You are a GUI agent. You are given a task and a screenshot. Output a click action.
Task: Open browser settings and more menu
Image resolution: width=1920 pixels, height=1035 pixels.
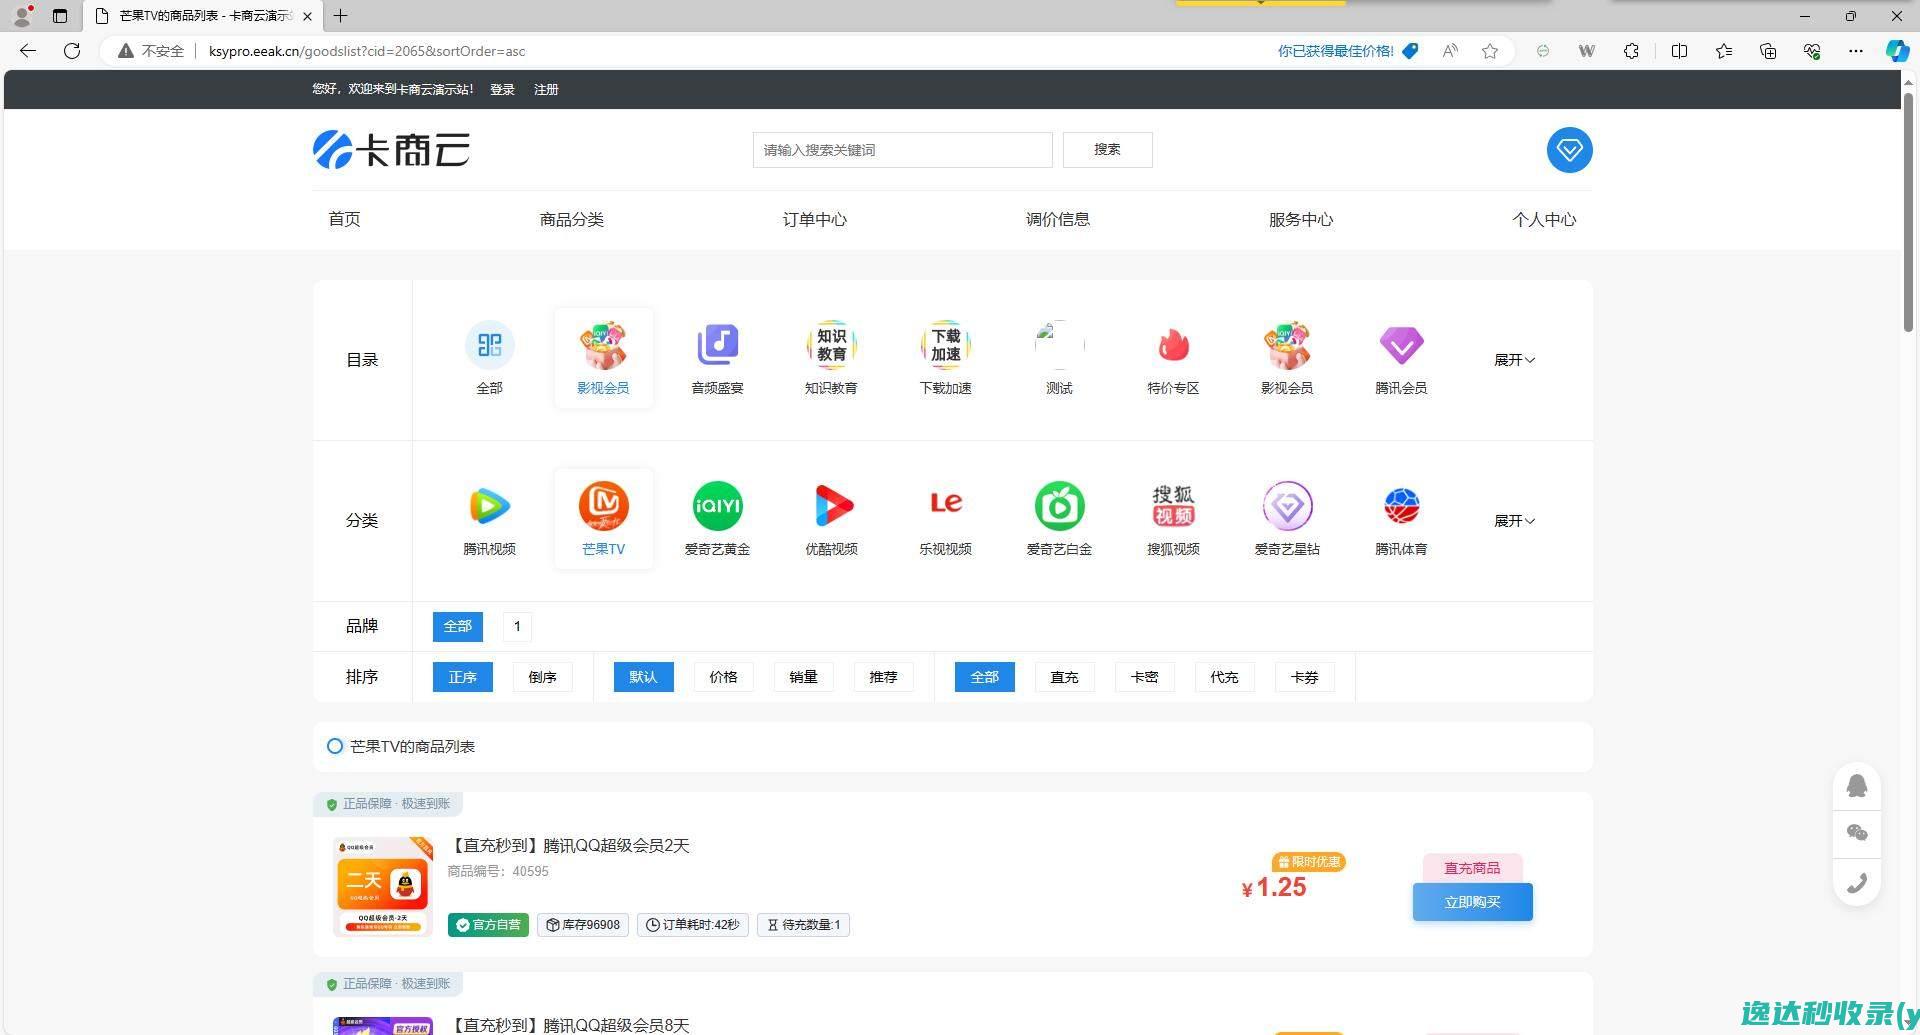(1855, 51)
